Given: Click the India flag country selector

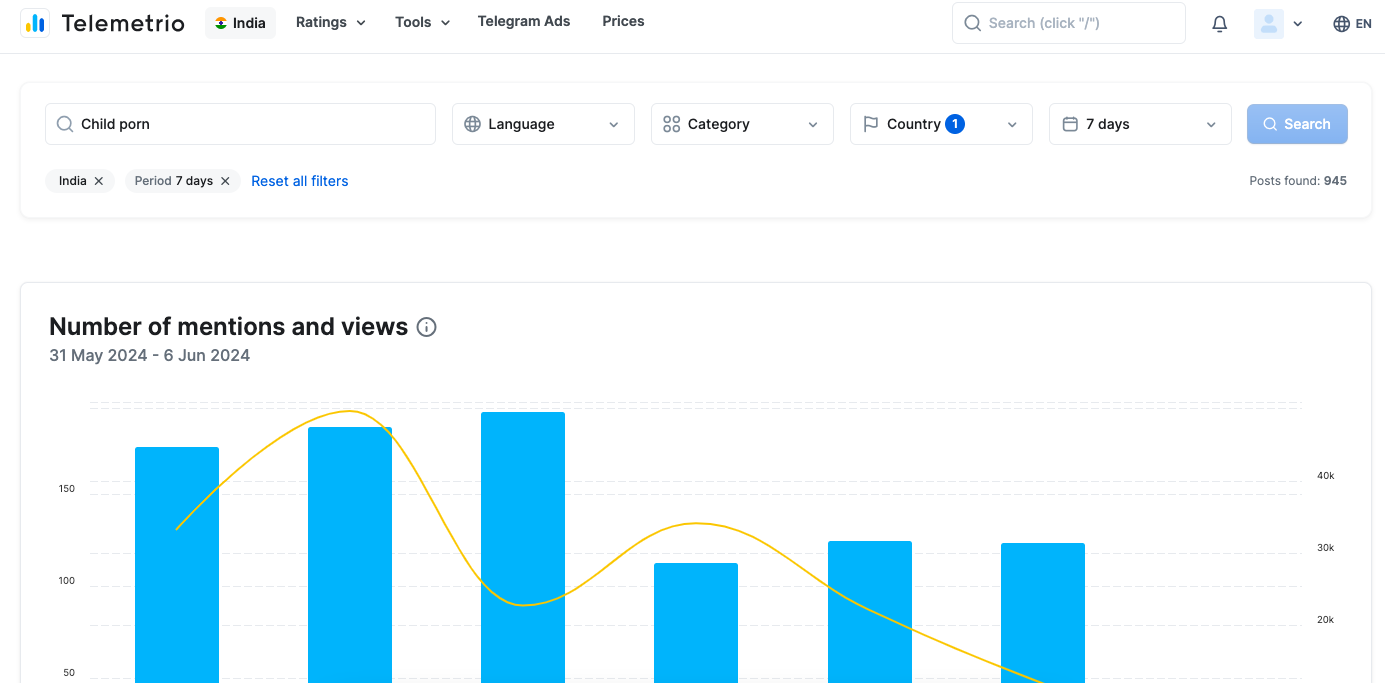Looking at the screenshot, I should 240,23.
